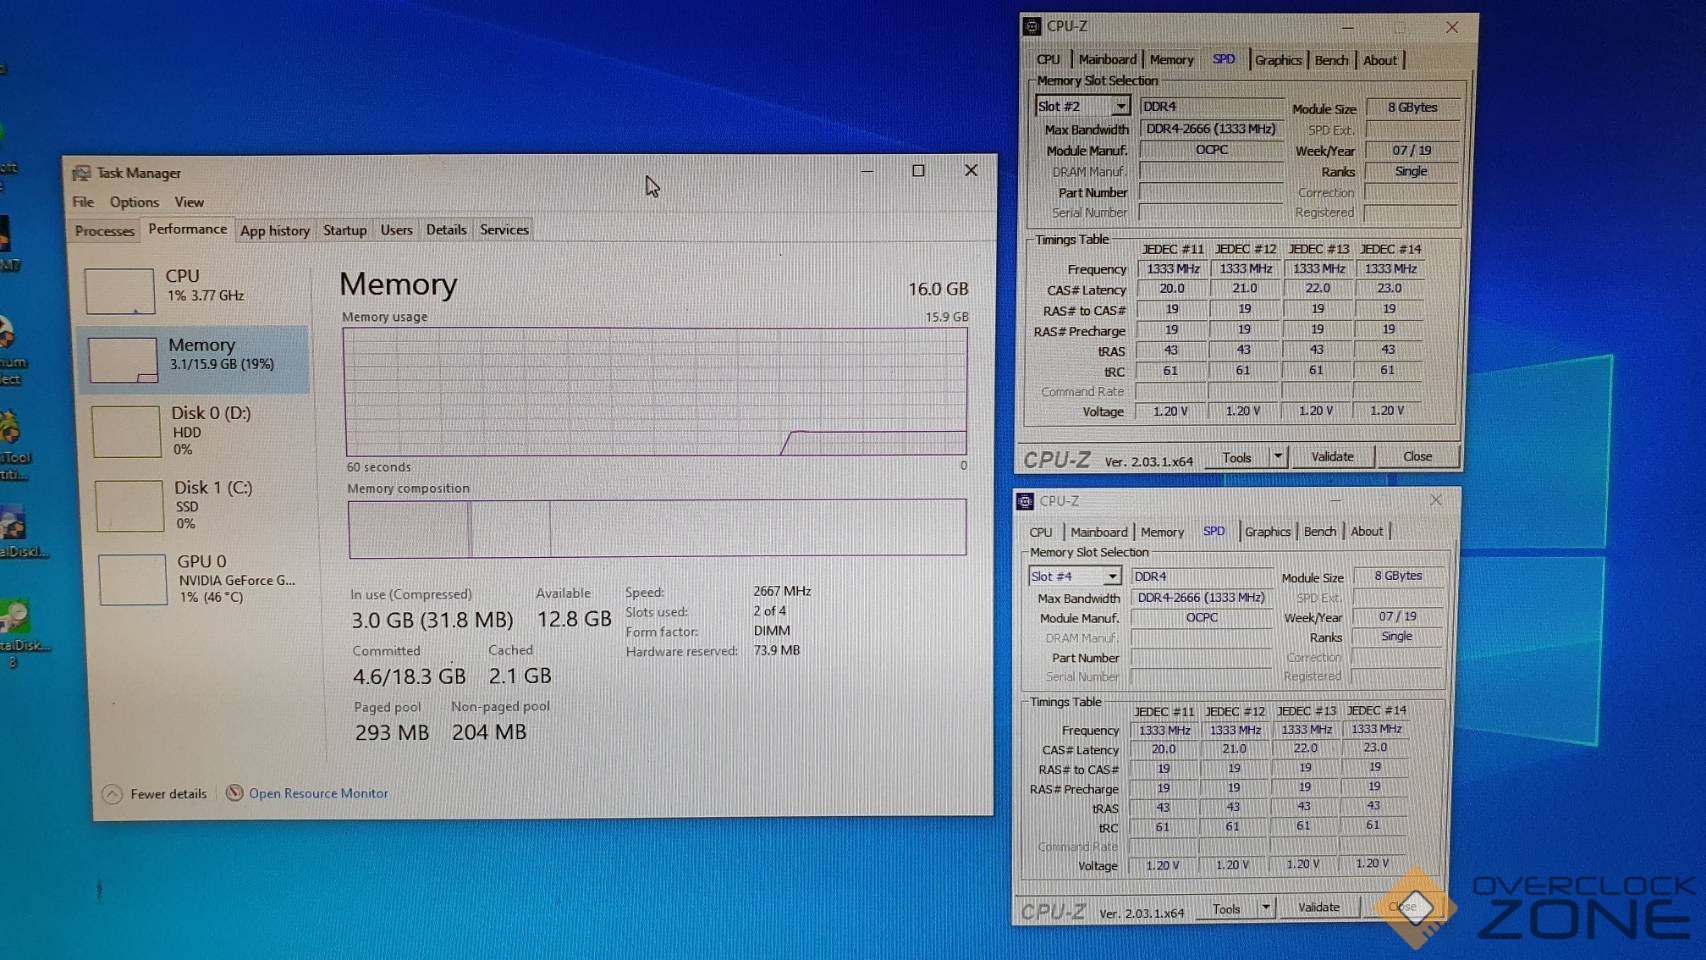Open the View menu in Task Manager

click(x=189, y=202)
